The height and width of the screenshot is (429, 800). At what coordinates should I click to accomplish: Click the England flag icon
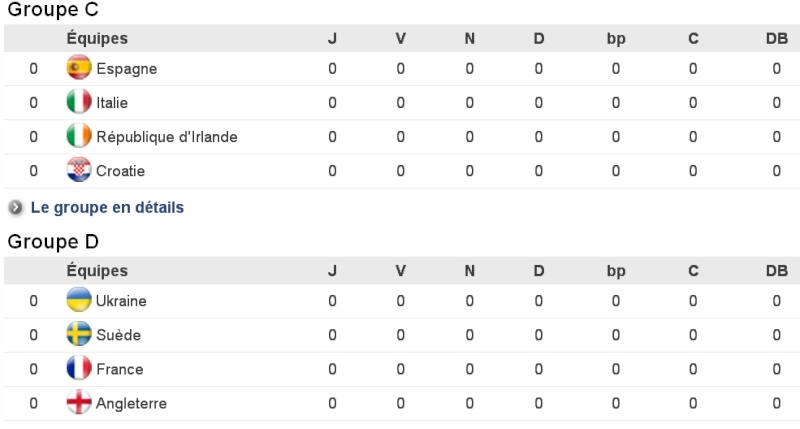[x=79, y=403]
